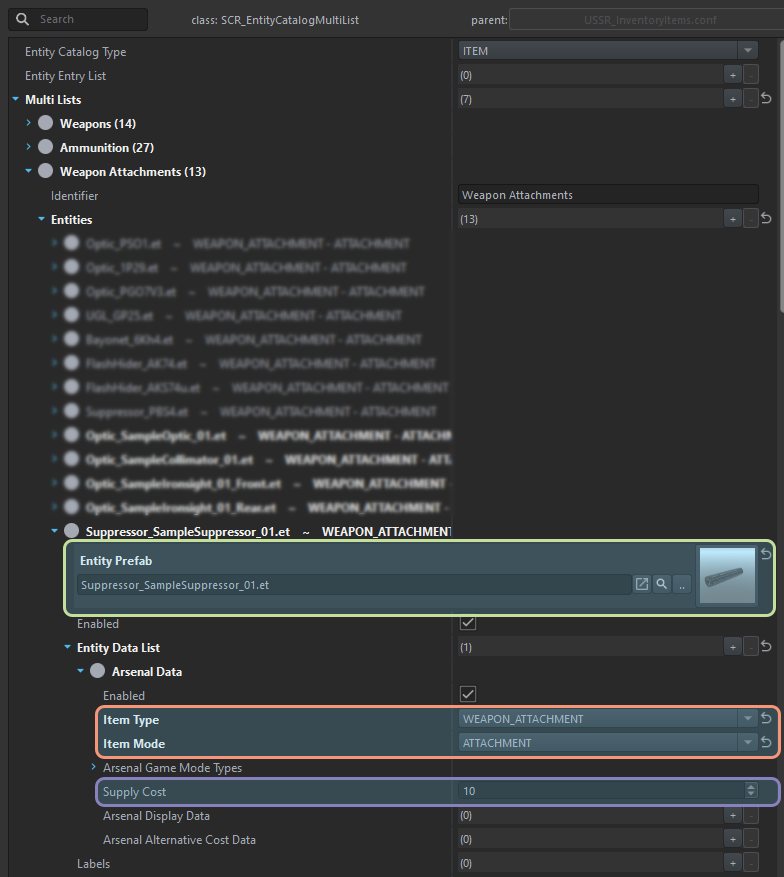Toggle the Arsenal Data Enabled checkbox

coord(467,695)
